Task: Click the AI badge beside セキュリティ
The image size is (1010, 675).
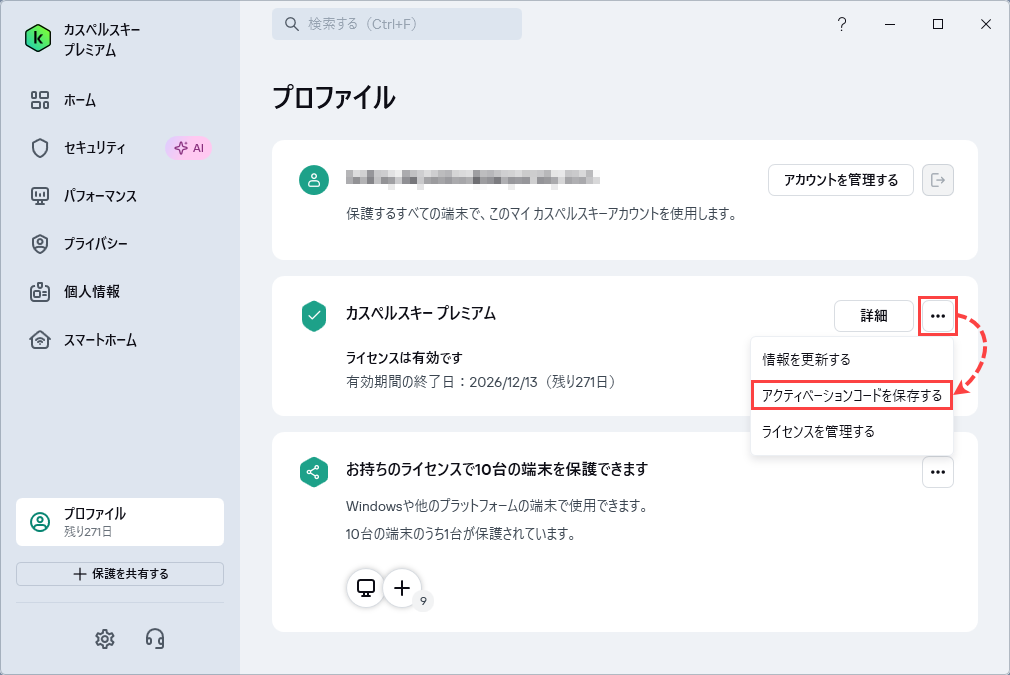Action: [x=189, y=148]
